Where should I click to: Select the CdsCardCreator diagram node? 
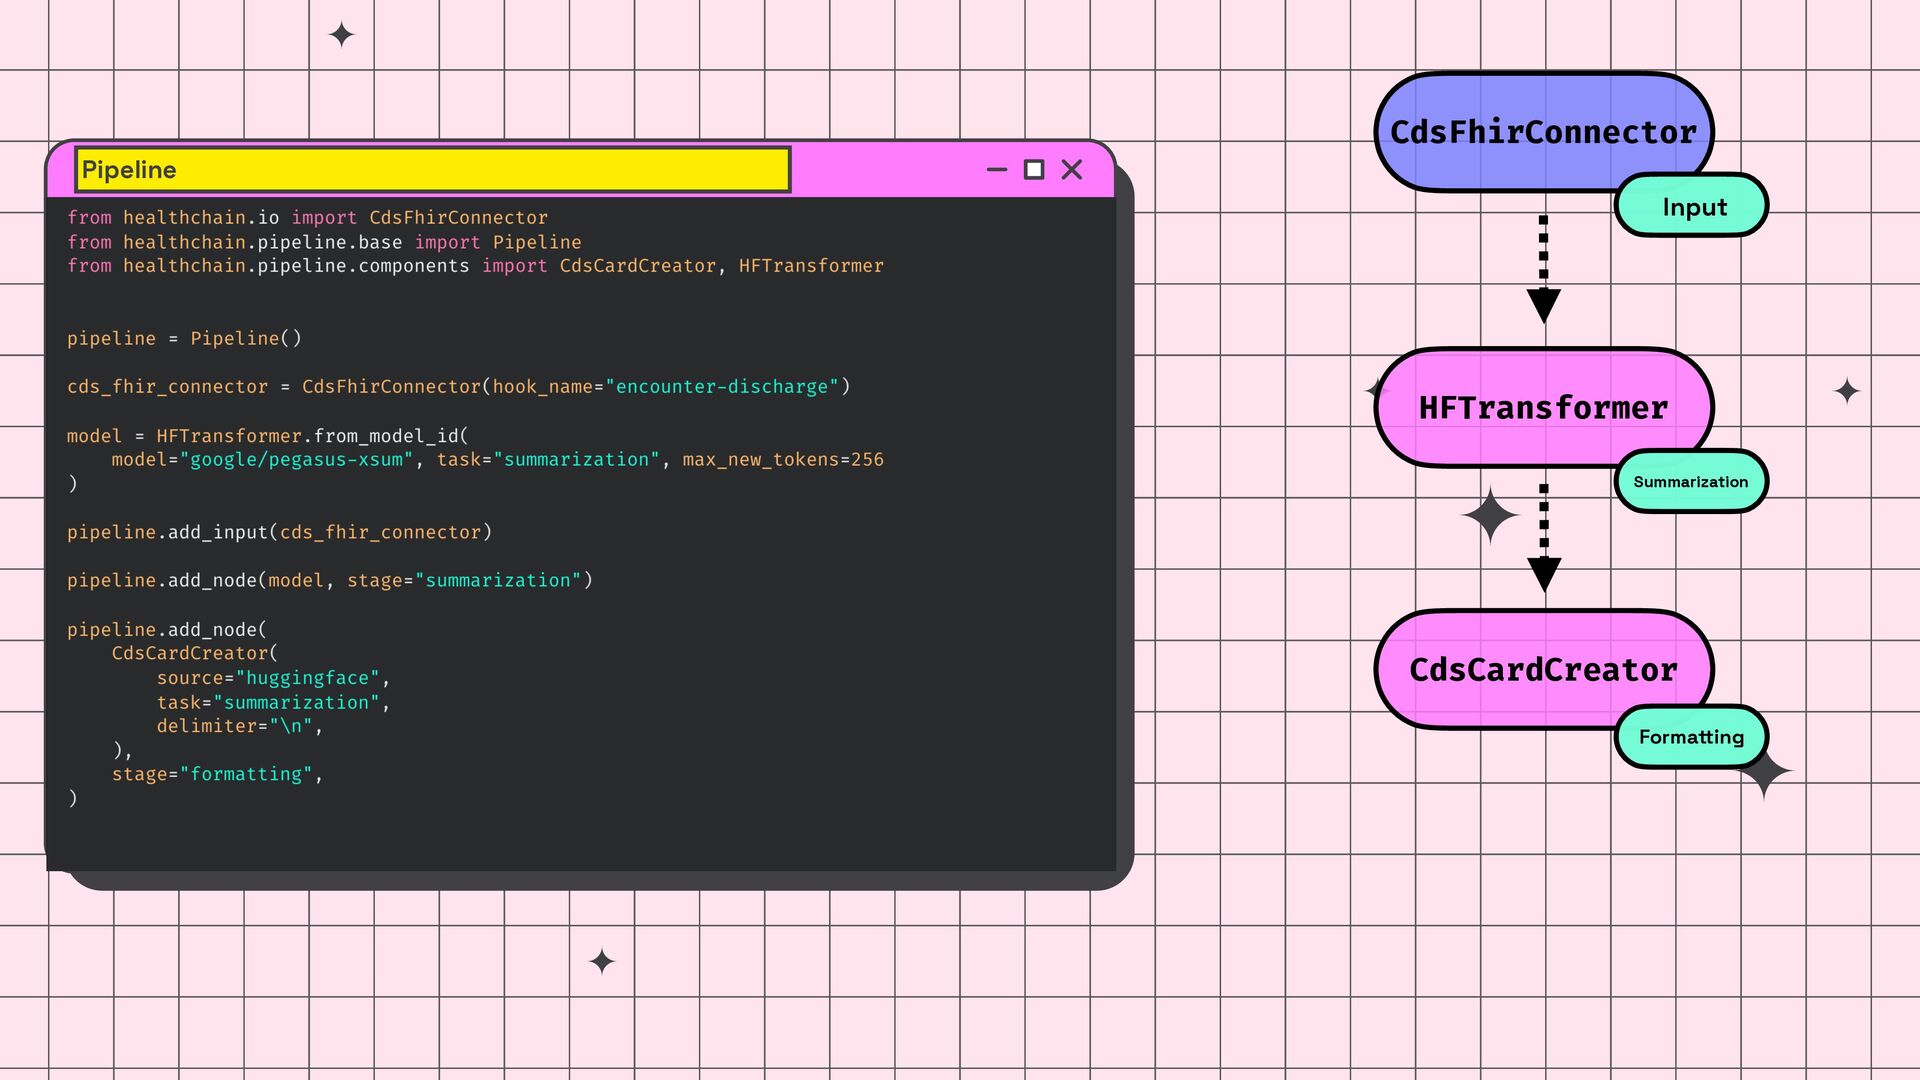point(1543,670)
